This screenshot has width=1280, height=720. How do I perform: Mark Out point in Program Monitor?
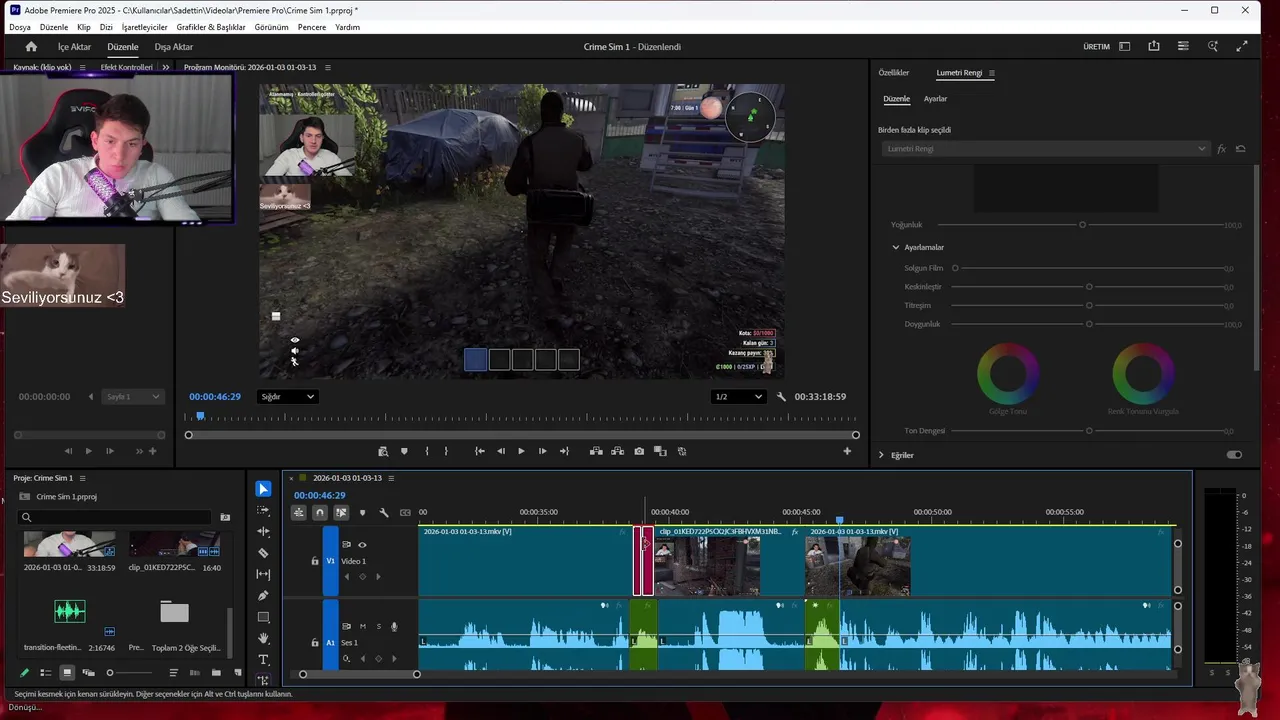click(x=446, y=451)
